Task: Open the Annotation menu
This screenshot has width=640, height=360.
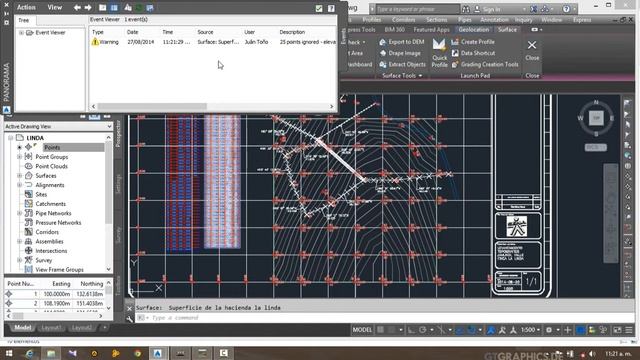Action: [494, 20]
